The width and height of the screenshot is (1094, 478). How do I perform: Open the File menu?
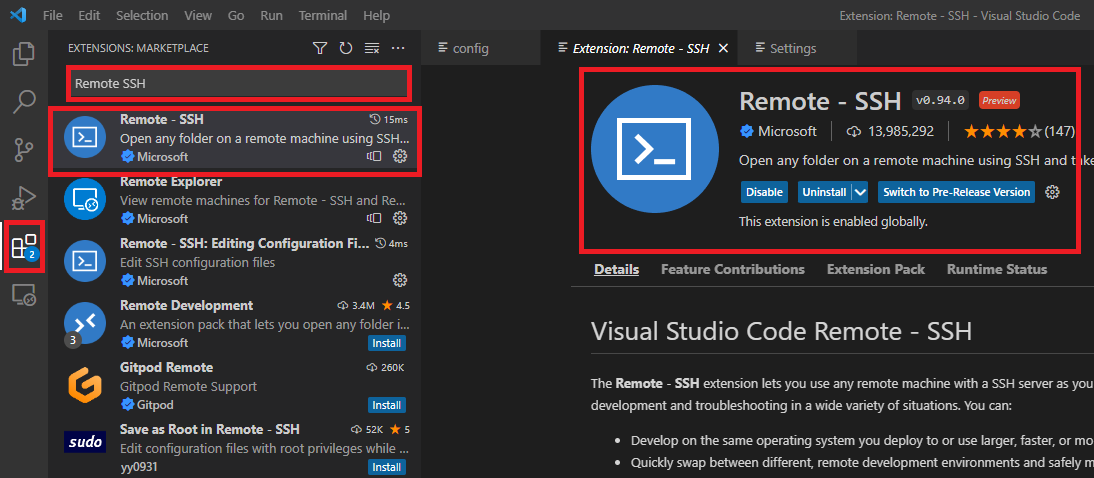(x=53, y=15)
